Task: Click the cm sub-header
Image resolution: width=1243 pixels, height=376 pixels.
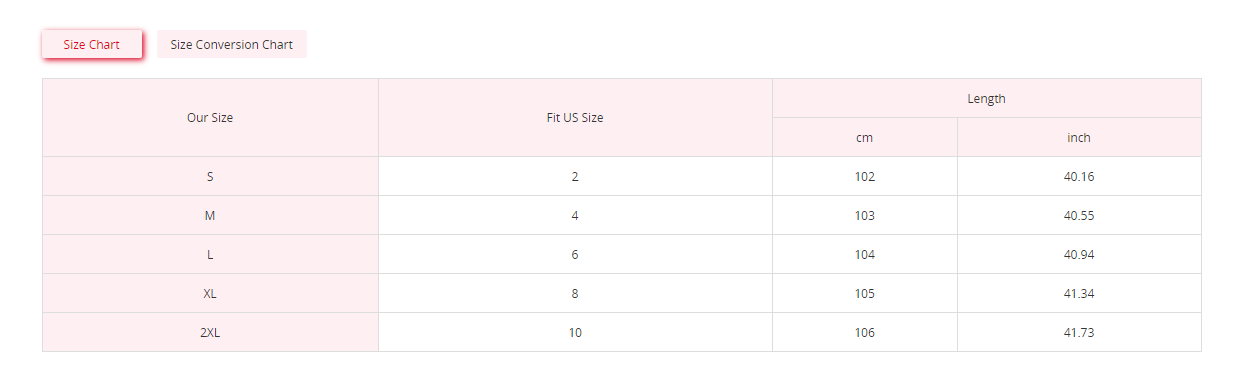Action: pos(865,137)
